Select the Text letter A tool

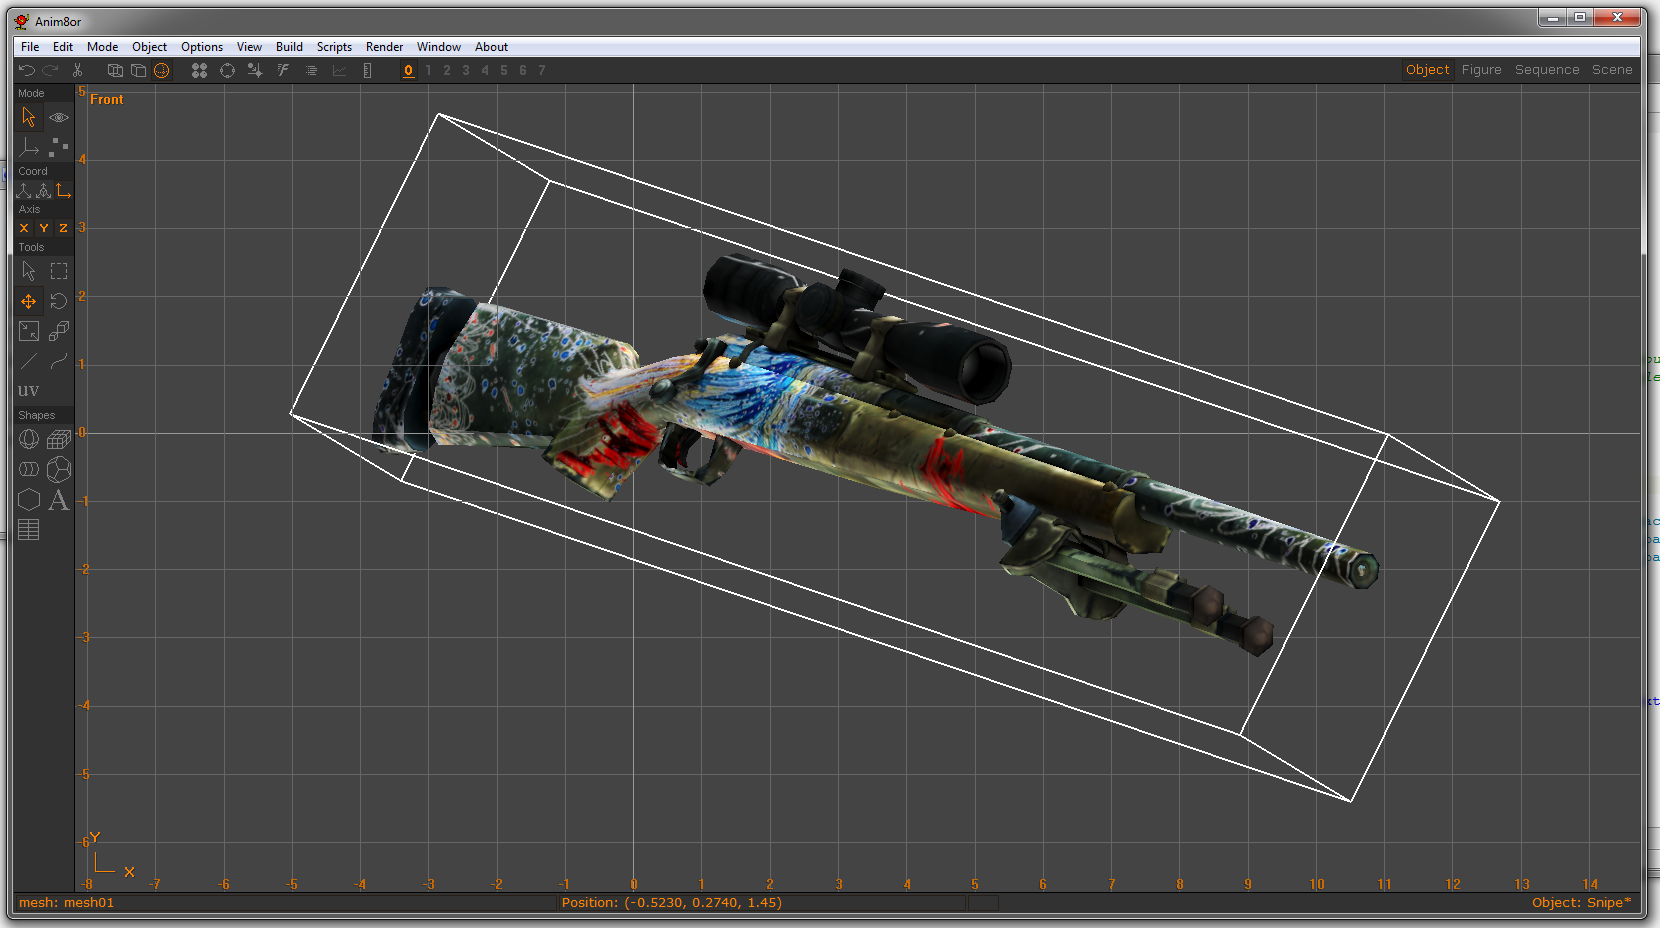(x=59, y=499)
